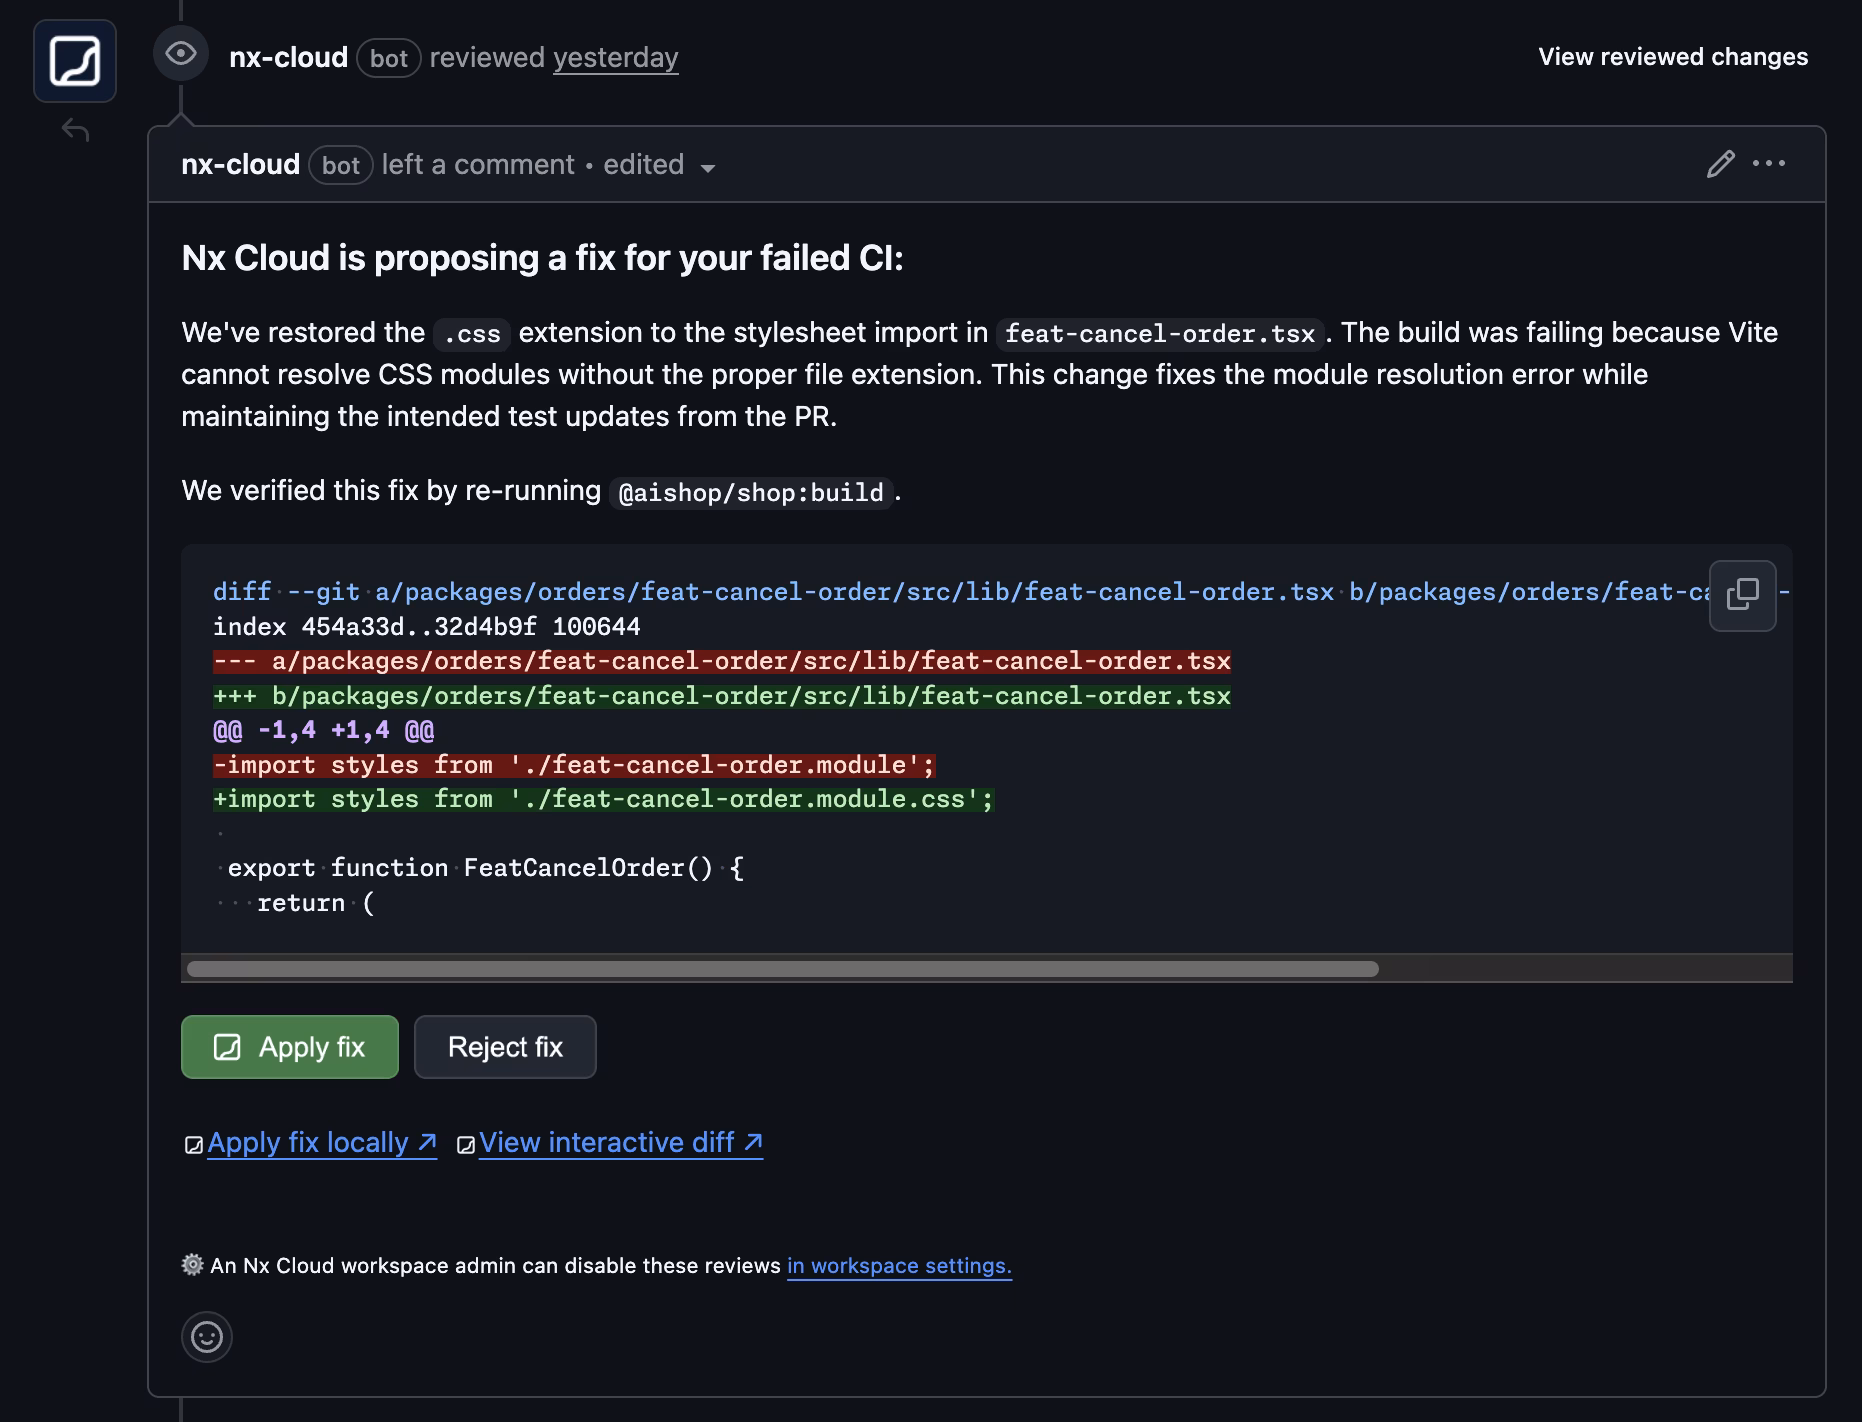The width and height of the screenshot is (1862, 1422).
Task: Open the kebab menu on the comment header
Action: pos(1768,164)
